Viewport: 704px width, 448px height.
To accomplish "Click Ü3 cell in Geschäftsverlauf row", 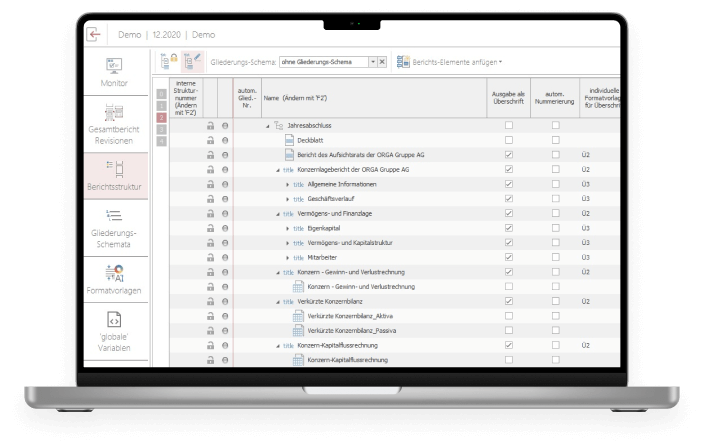I will tap(585, 198).
